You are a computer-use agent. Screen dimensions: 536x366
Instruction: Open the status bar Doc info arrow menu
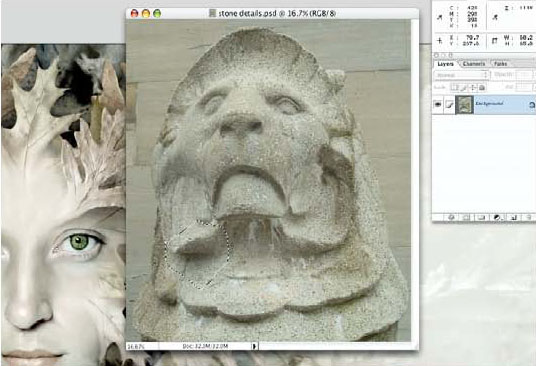(254, 346)
